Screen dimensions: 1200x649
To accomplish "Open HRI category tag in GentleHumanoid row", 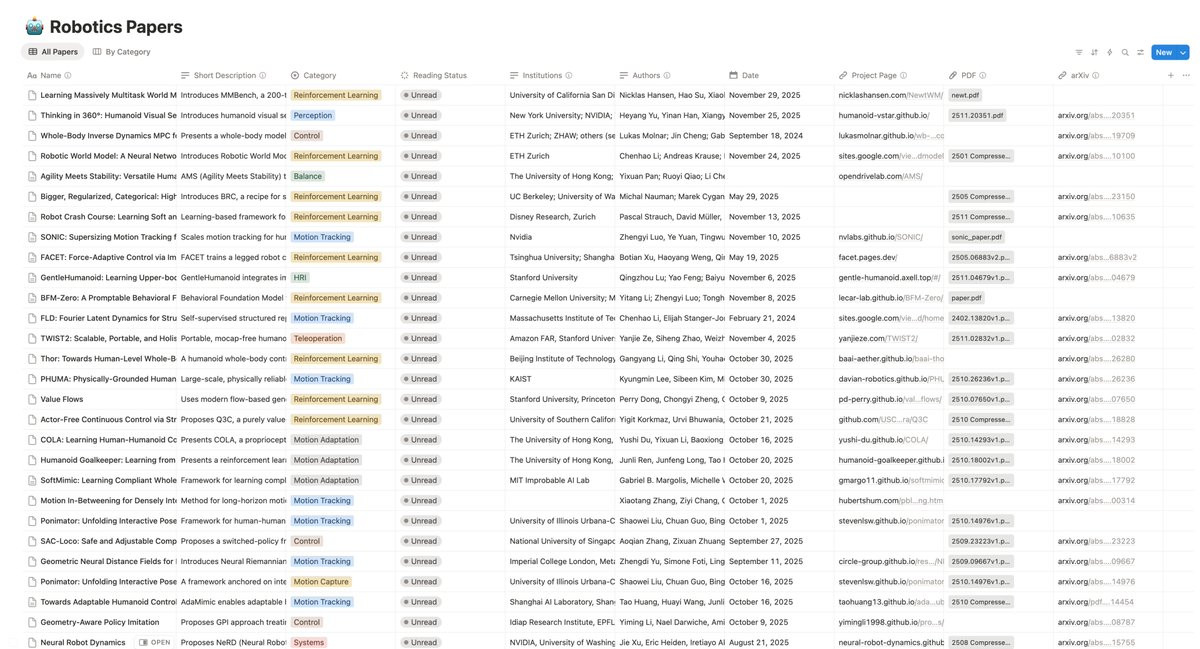I will click(300, 277).
